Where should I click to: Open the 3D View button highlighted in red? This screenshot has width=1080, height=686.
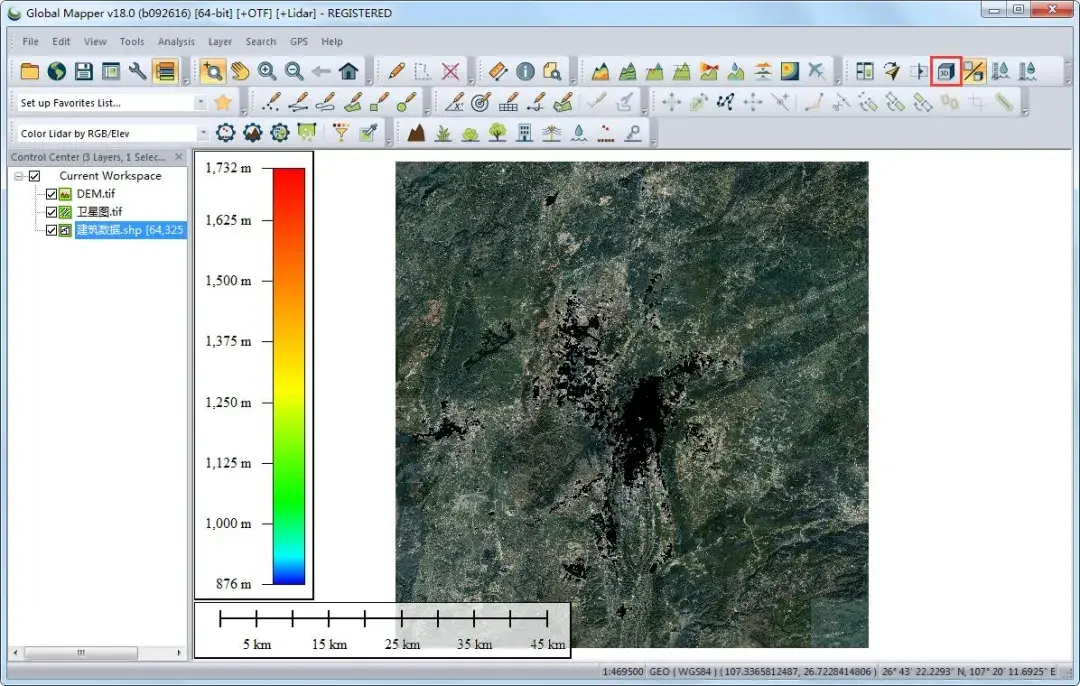946,71
